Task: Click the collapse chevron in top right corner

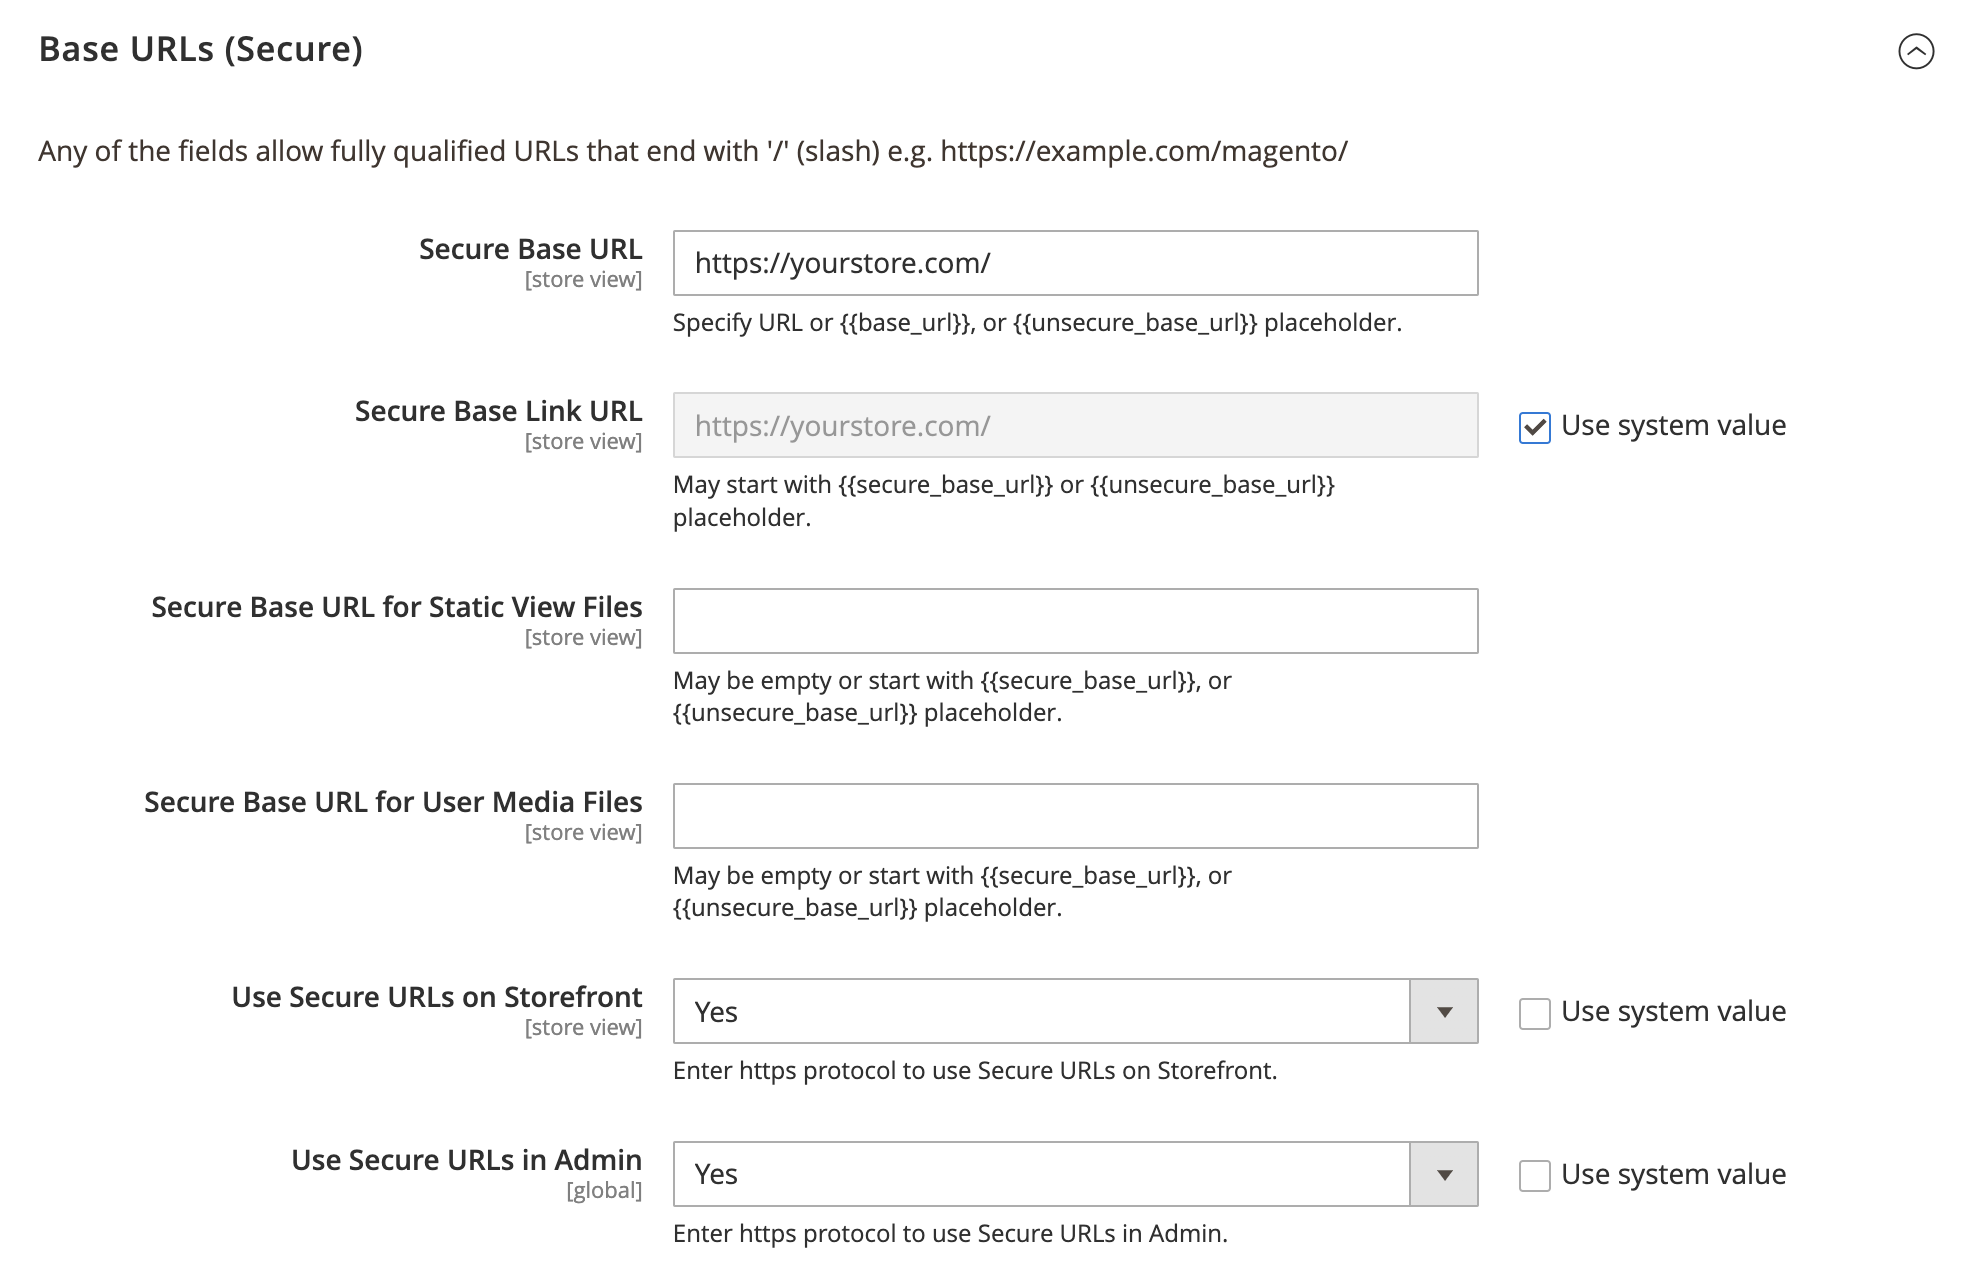Action: (x=1917, y=52)
